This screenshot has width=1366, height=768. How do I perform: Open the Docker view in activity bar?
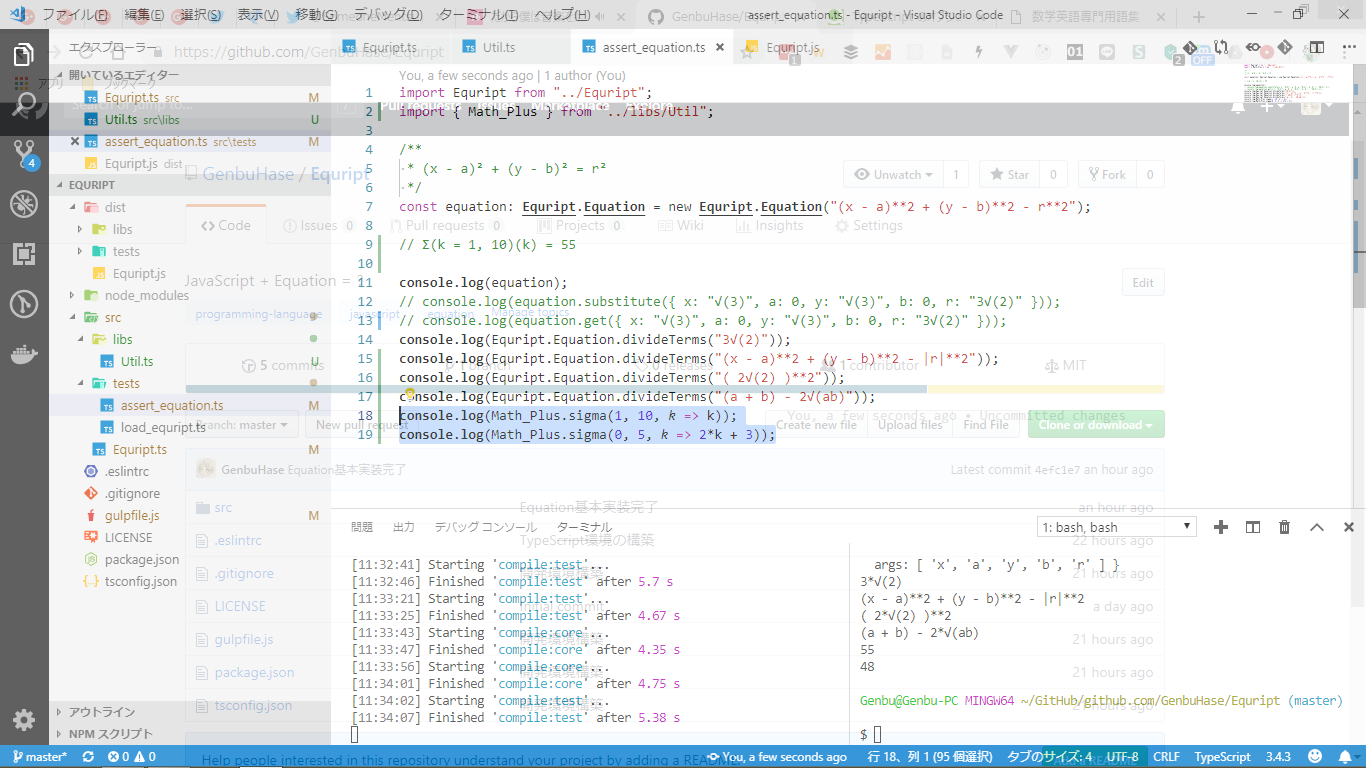(24, 353)
